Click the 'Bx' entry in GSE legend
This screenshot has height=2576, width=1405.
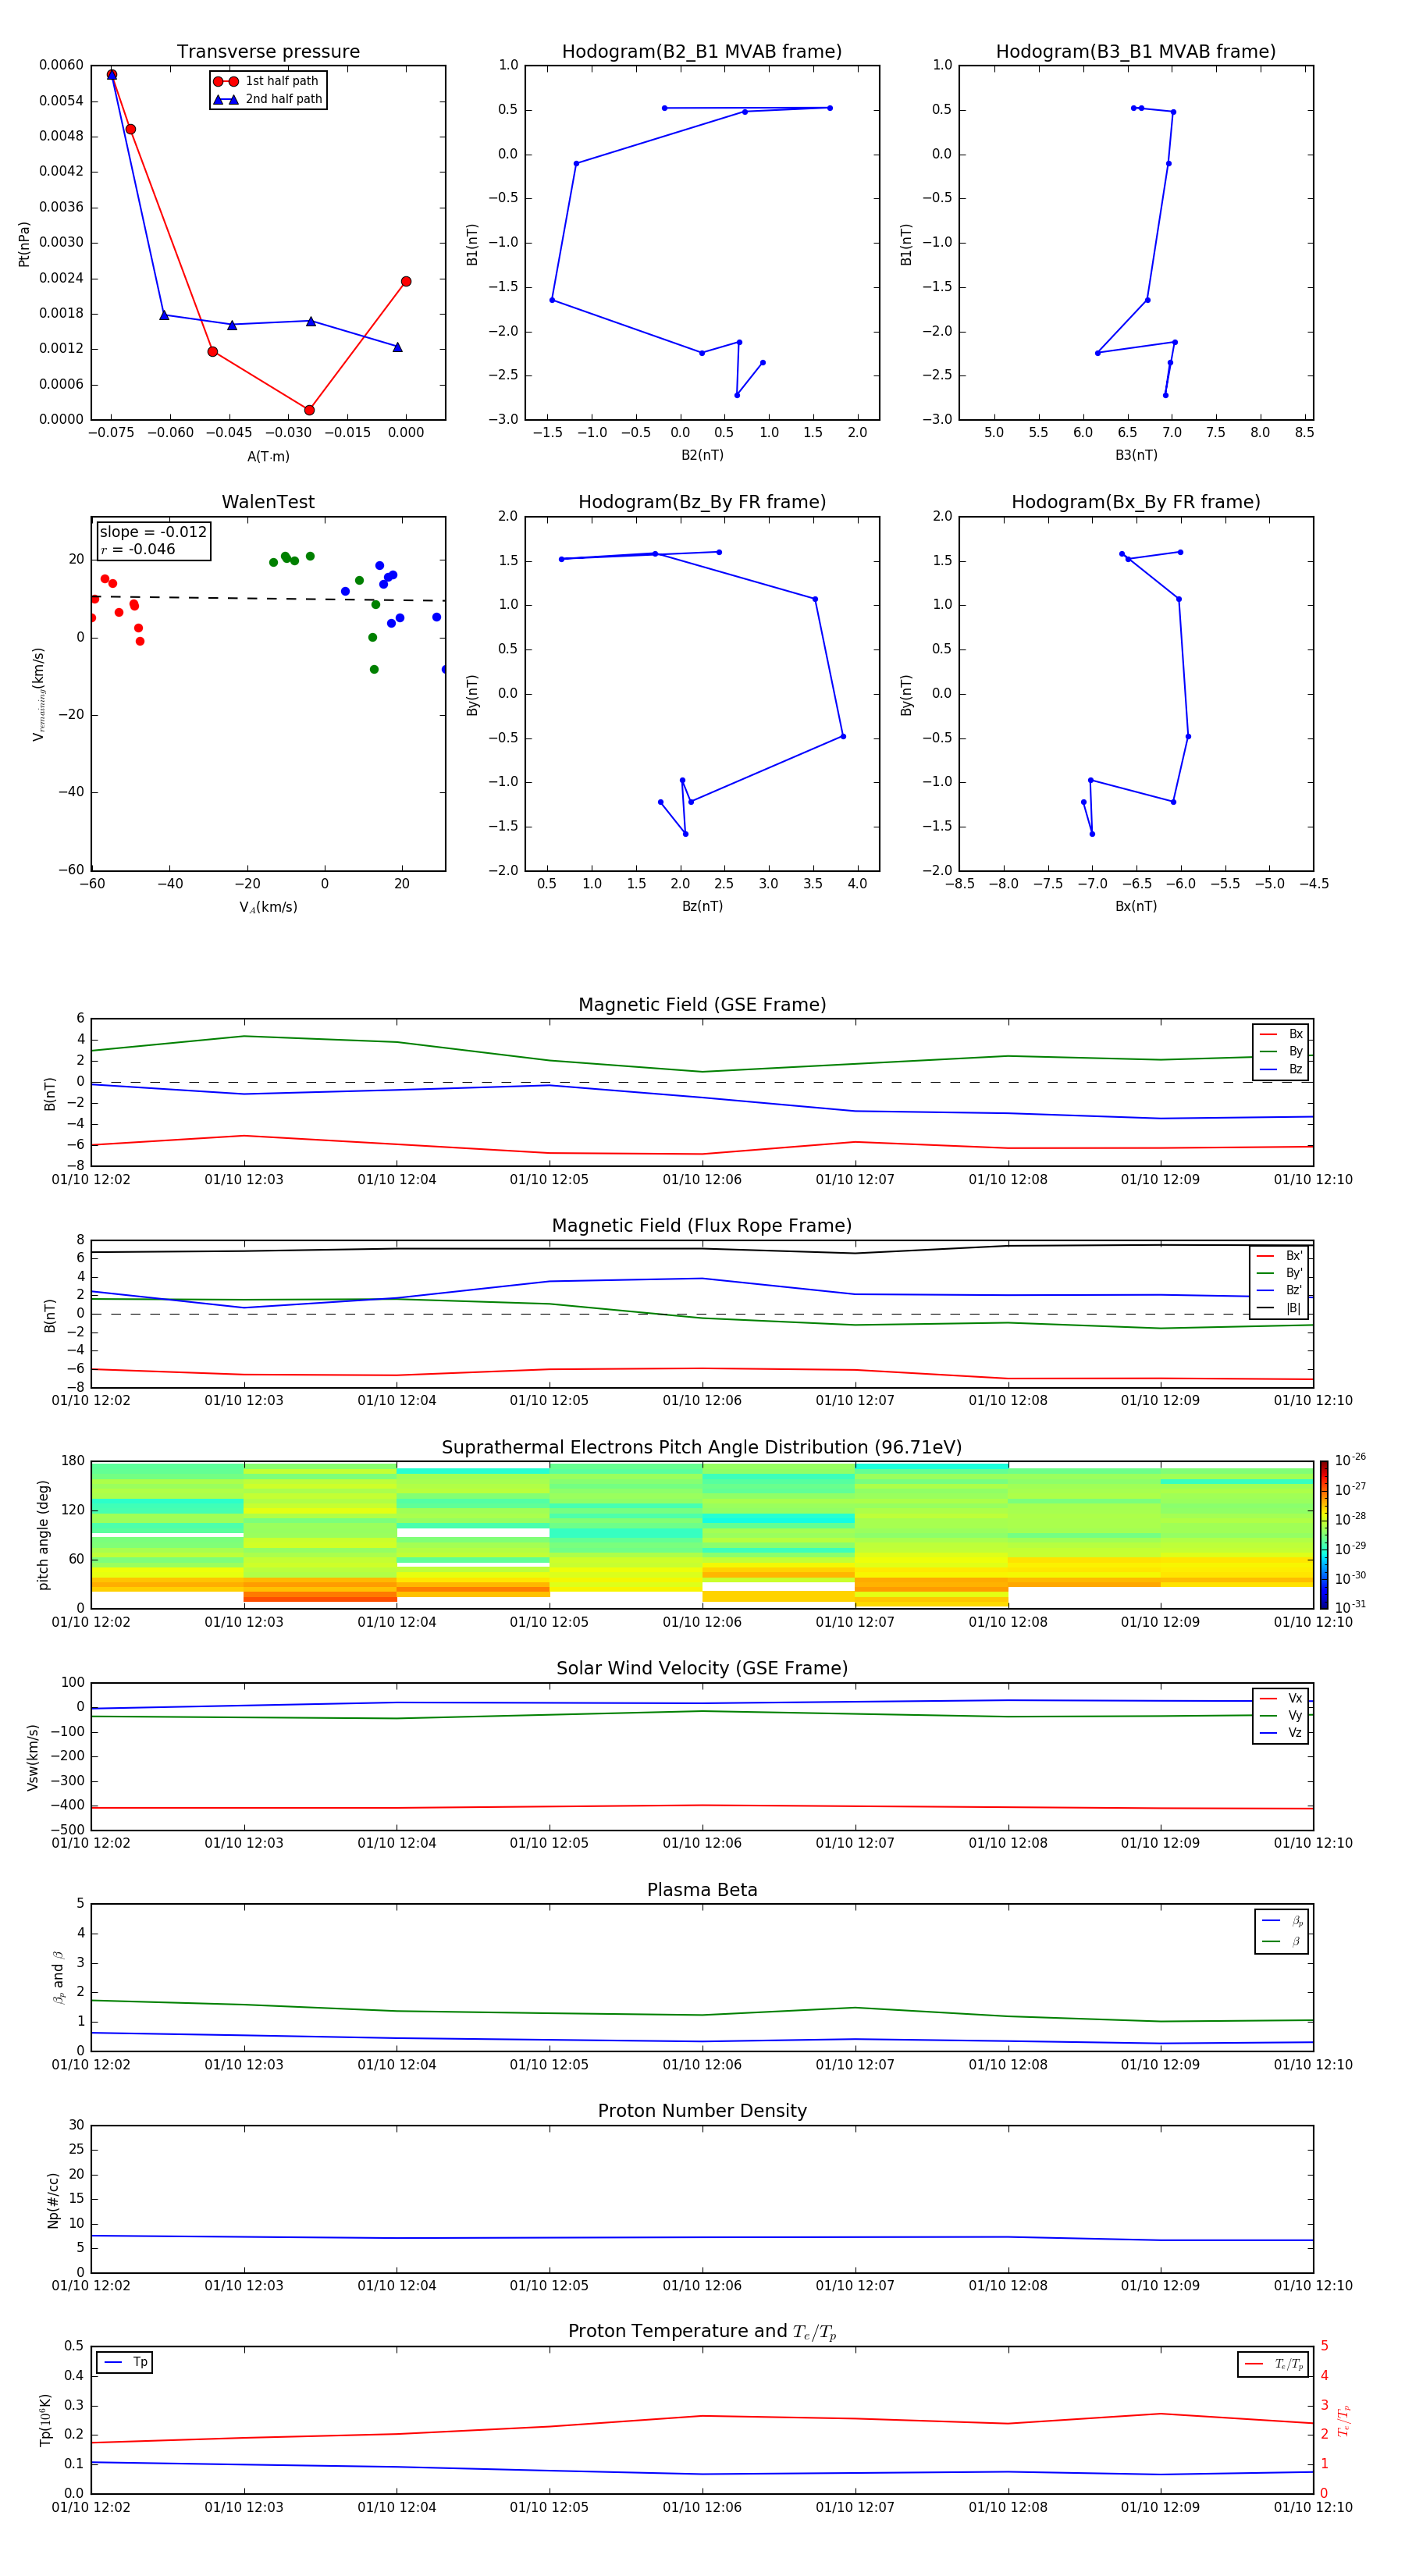pos(1281,1034)
